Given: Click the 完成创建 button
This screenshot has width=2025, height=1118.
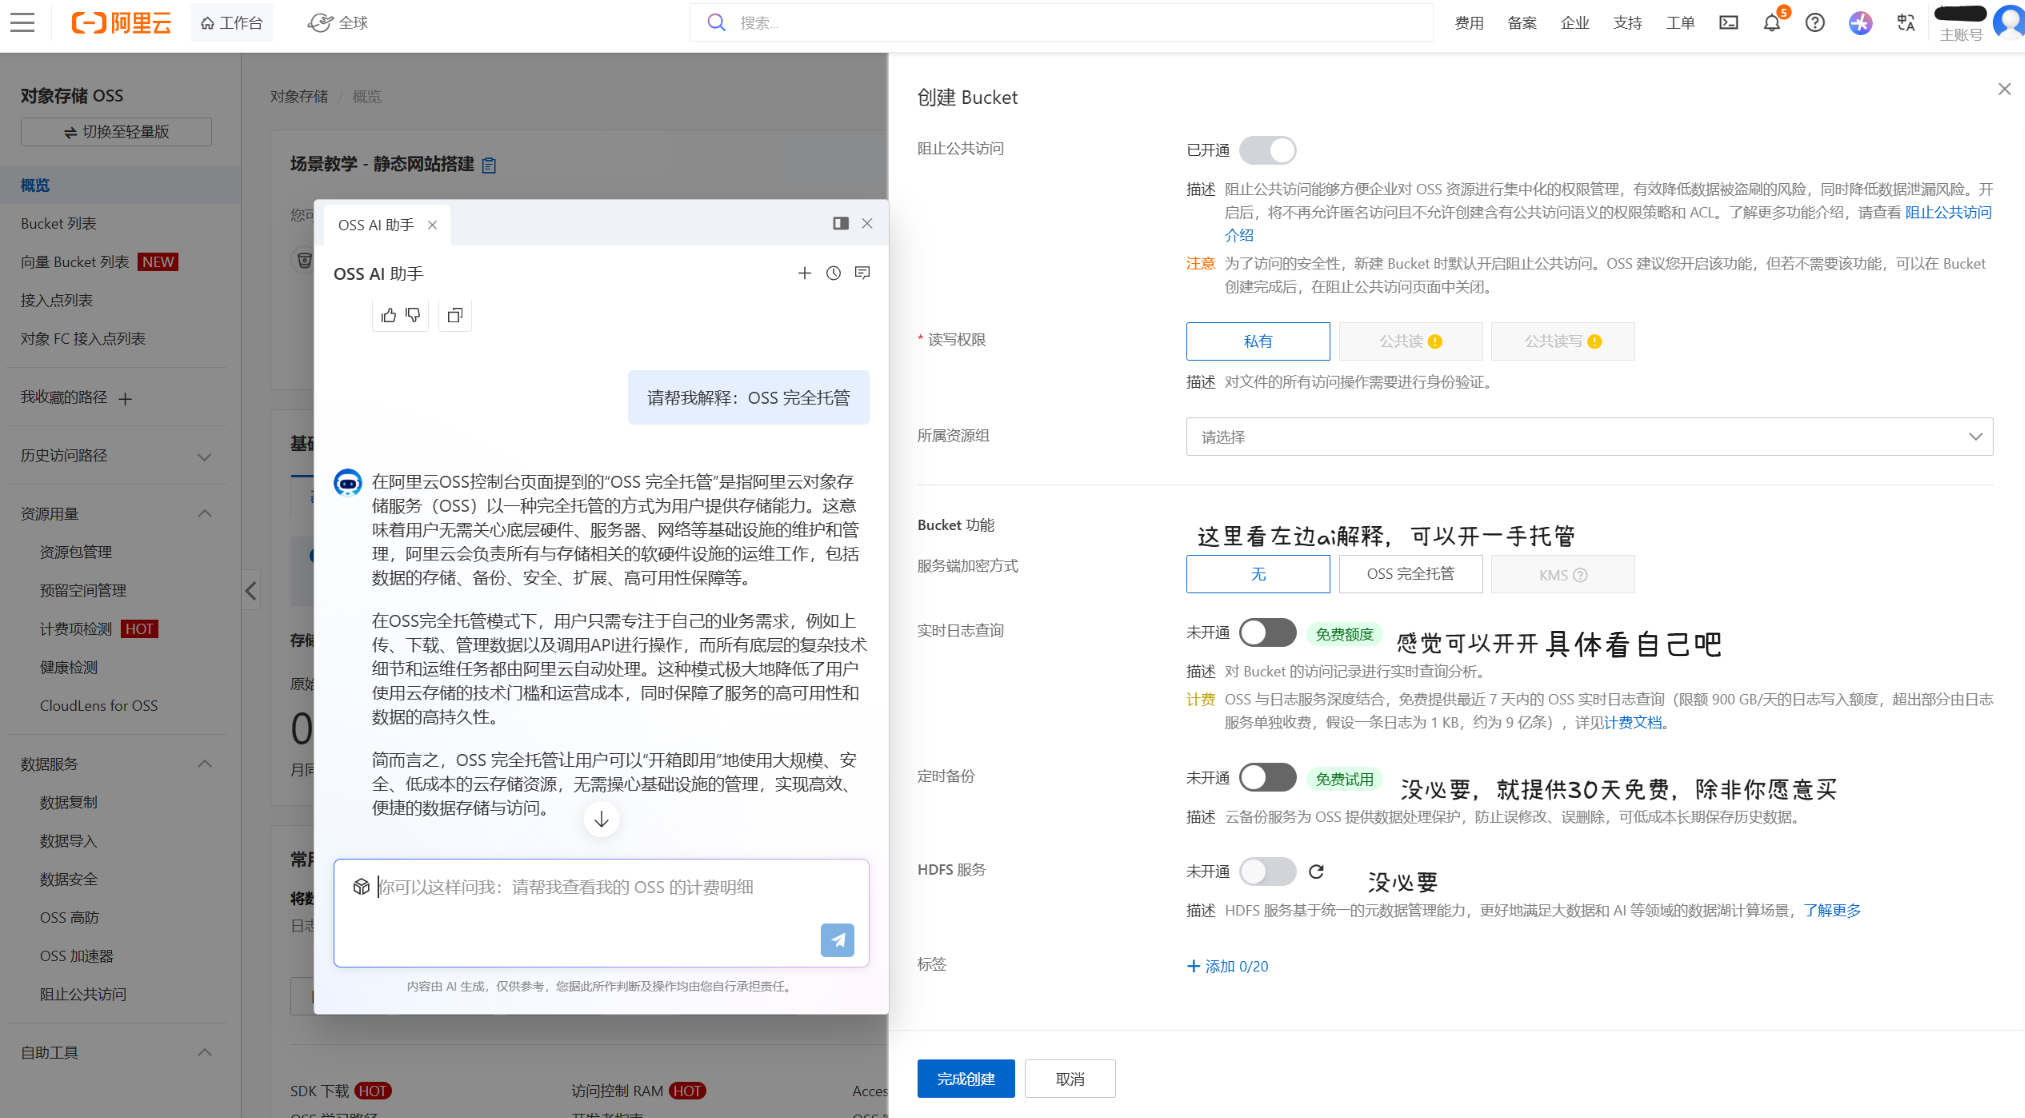Looking at the screenshot, I should pyautogui.click(x=965, y=1079).
